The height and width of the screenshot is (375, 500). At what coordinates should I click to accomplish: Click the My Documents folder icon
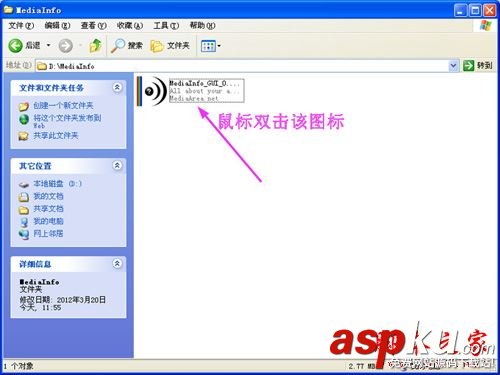[24, 197]
